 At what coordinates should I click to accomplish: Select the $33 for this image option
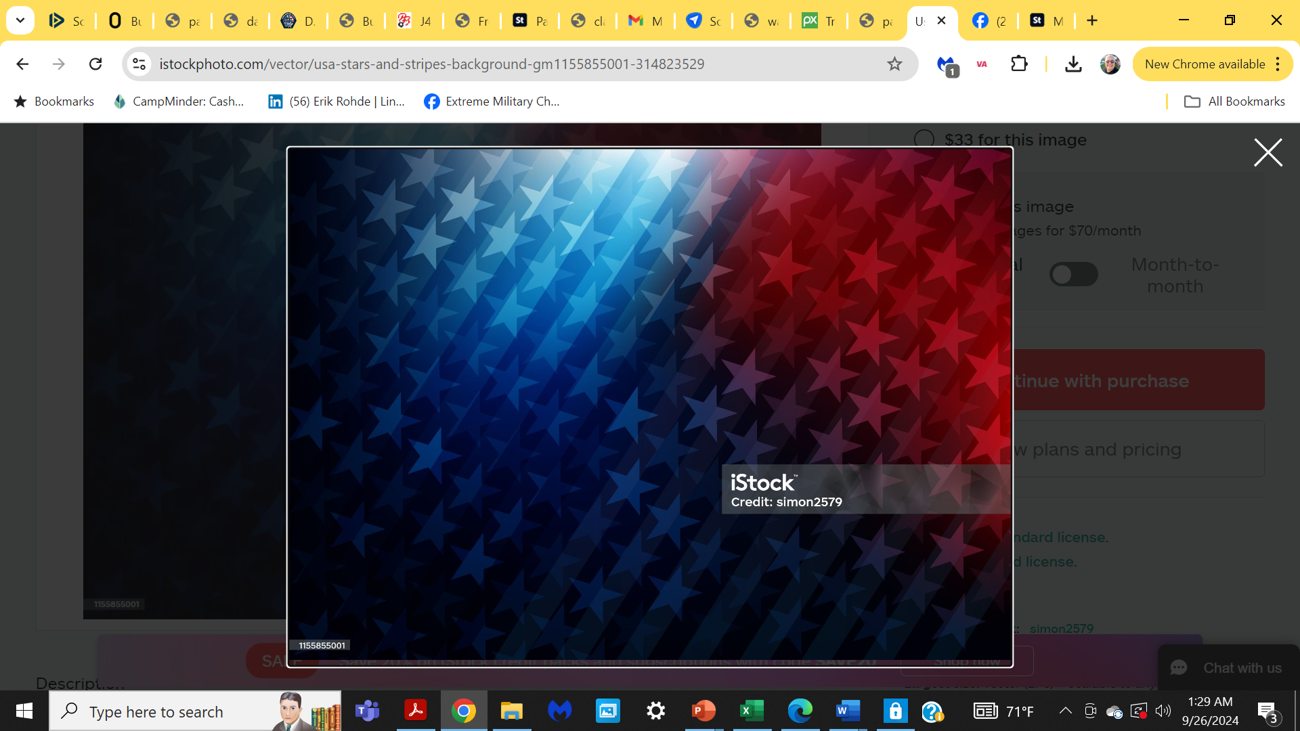924,140
